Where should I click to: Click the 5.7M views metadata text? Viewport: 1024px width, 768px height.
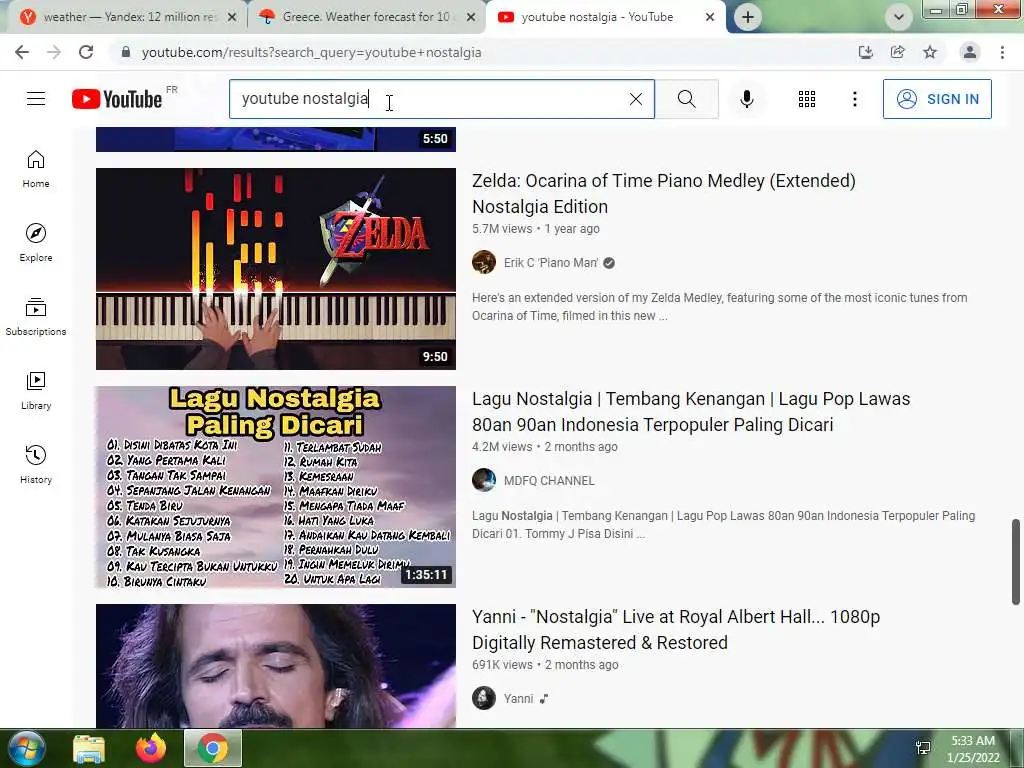point(502,229)
